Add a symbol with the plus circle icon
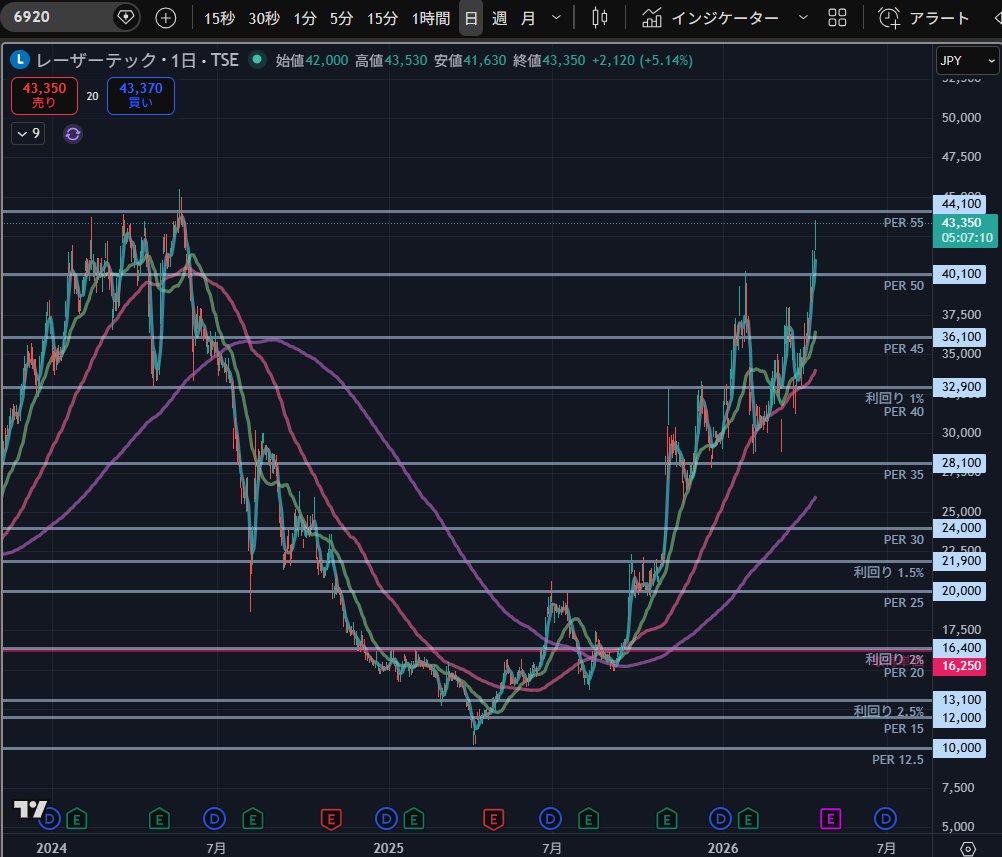 (x=166, y=18)
